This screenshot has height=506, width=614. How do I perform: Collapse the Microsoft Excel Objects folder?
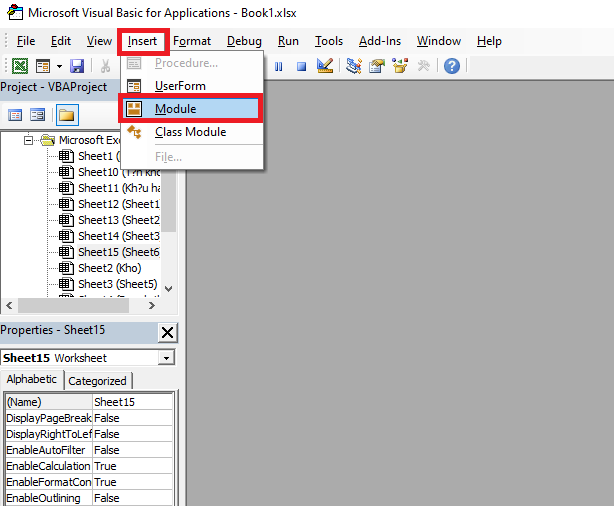[x=28, y=140]
